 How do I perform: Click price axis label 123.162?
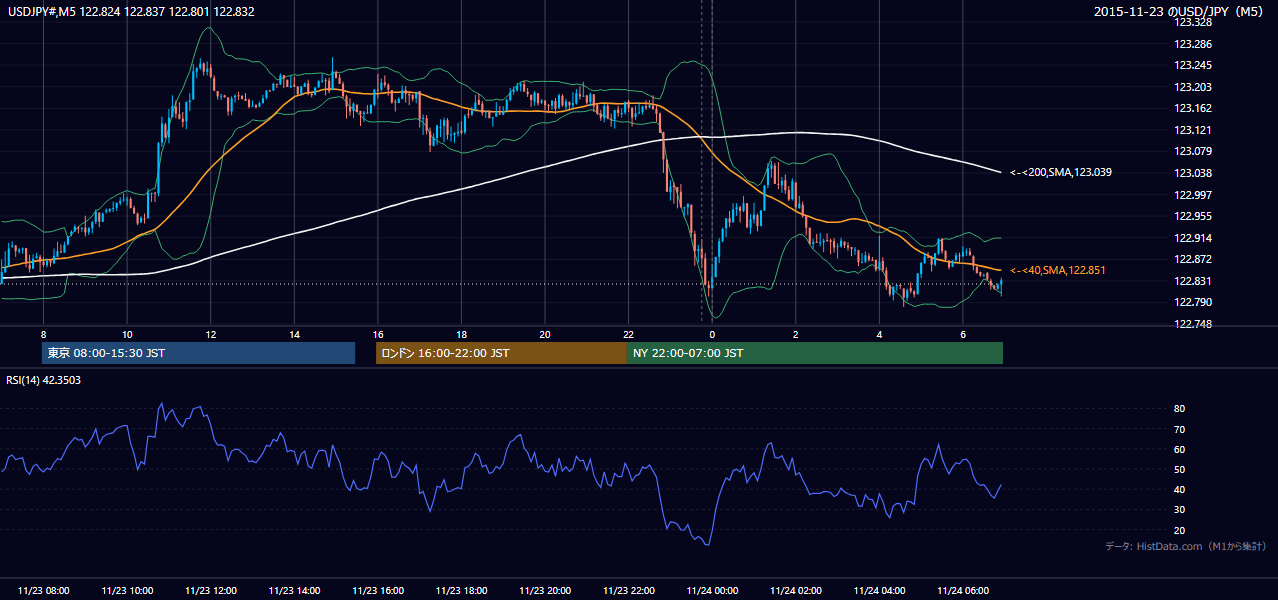(1194, 108)
